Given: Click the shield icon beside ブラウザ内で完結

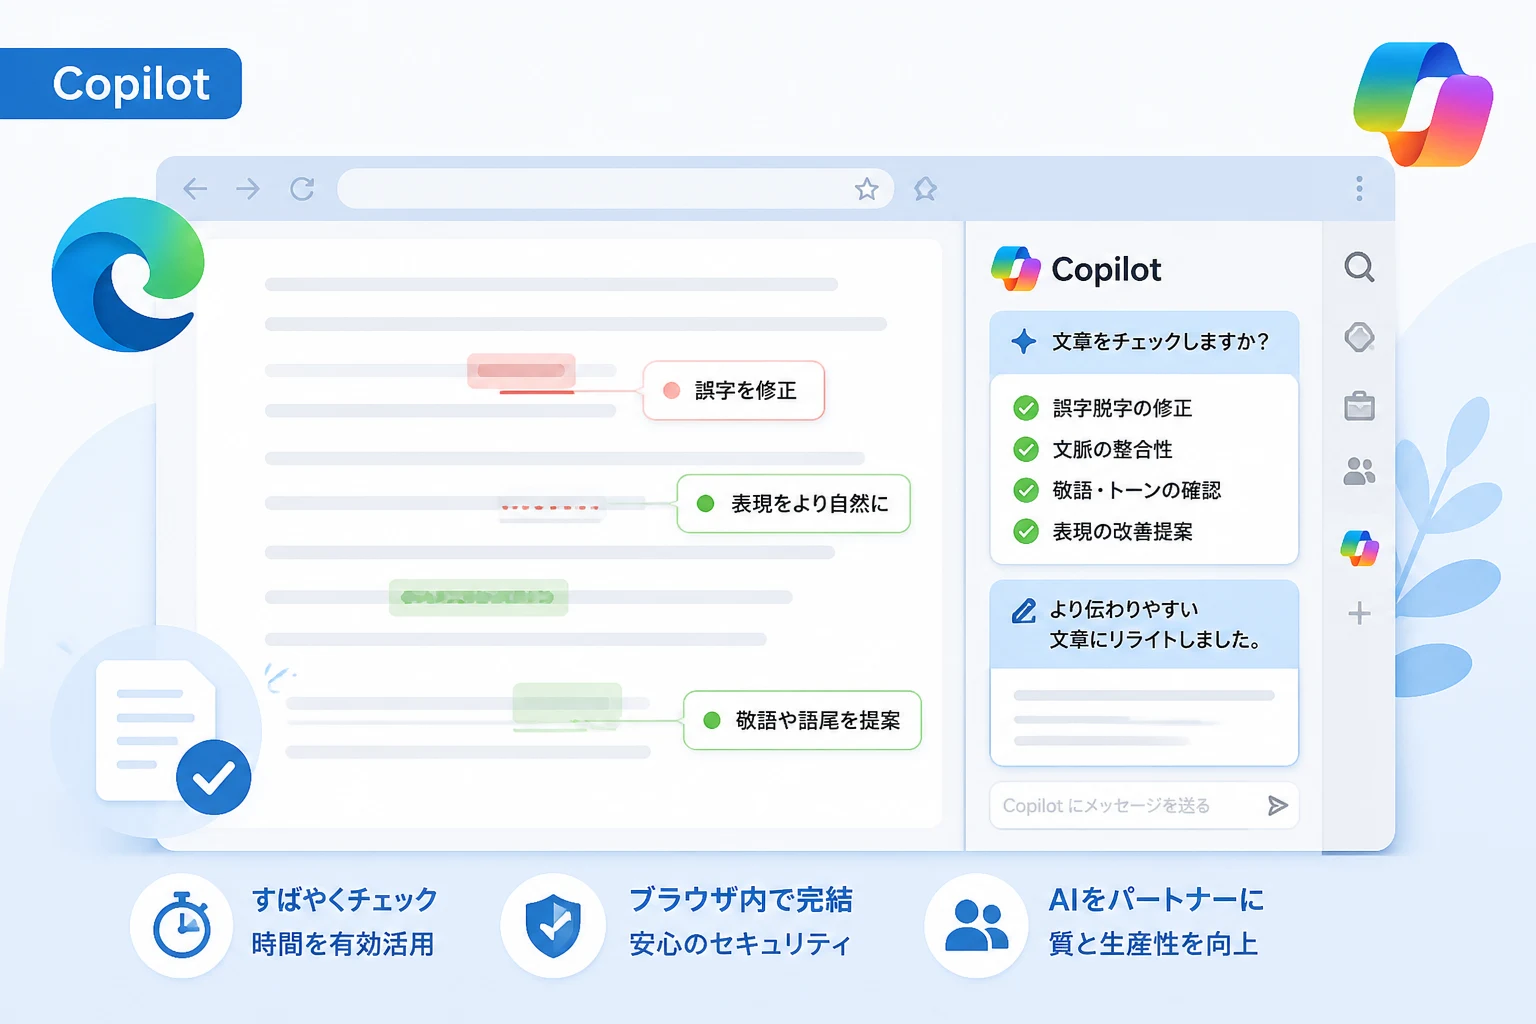Looking at the screenshot, I should [x=553, y=926].
